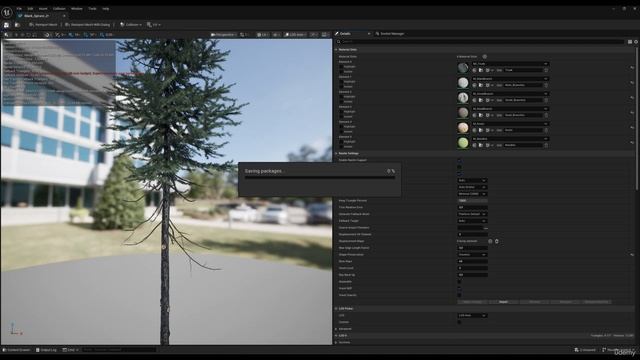Click the green Element 5 material thumbnail

[x=463, y=142]
